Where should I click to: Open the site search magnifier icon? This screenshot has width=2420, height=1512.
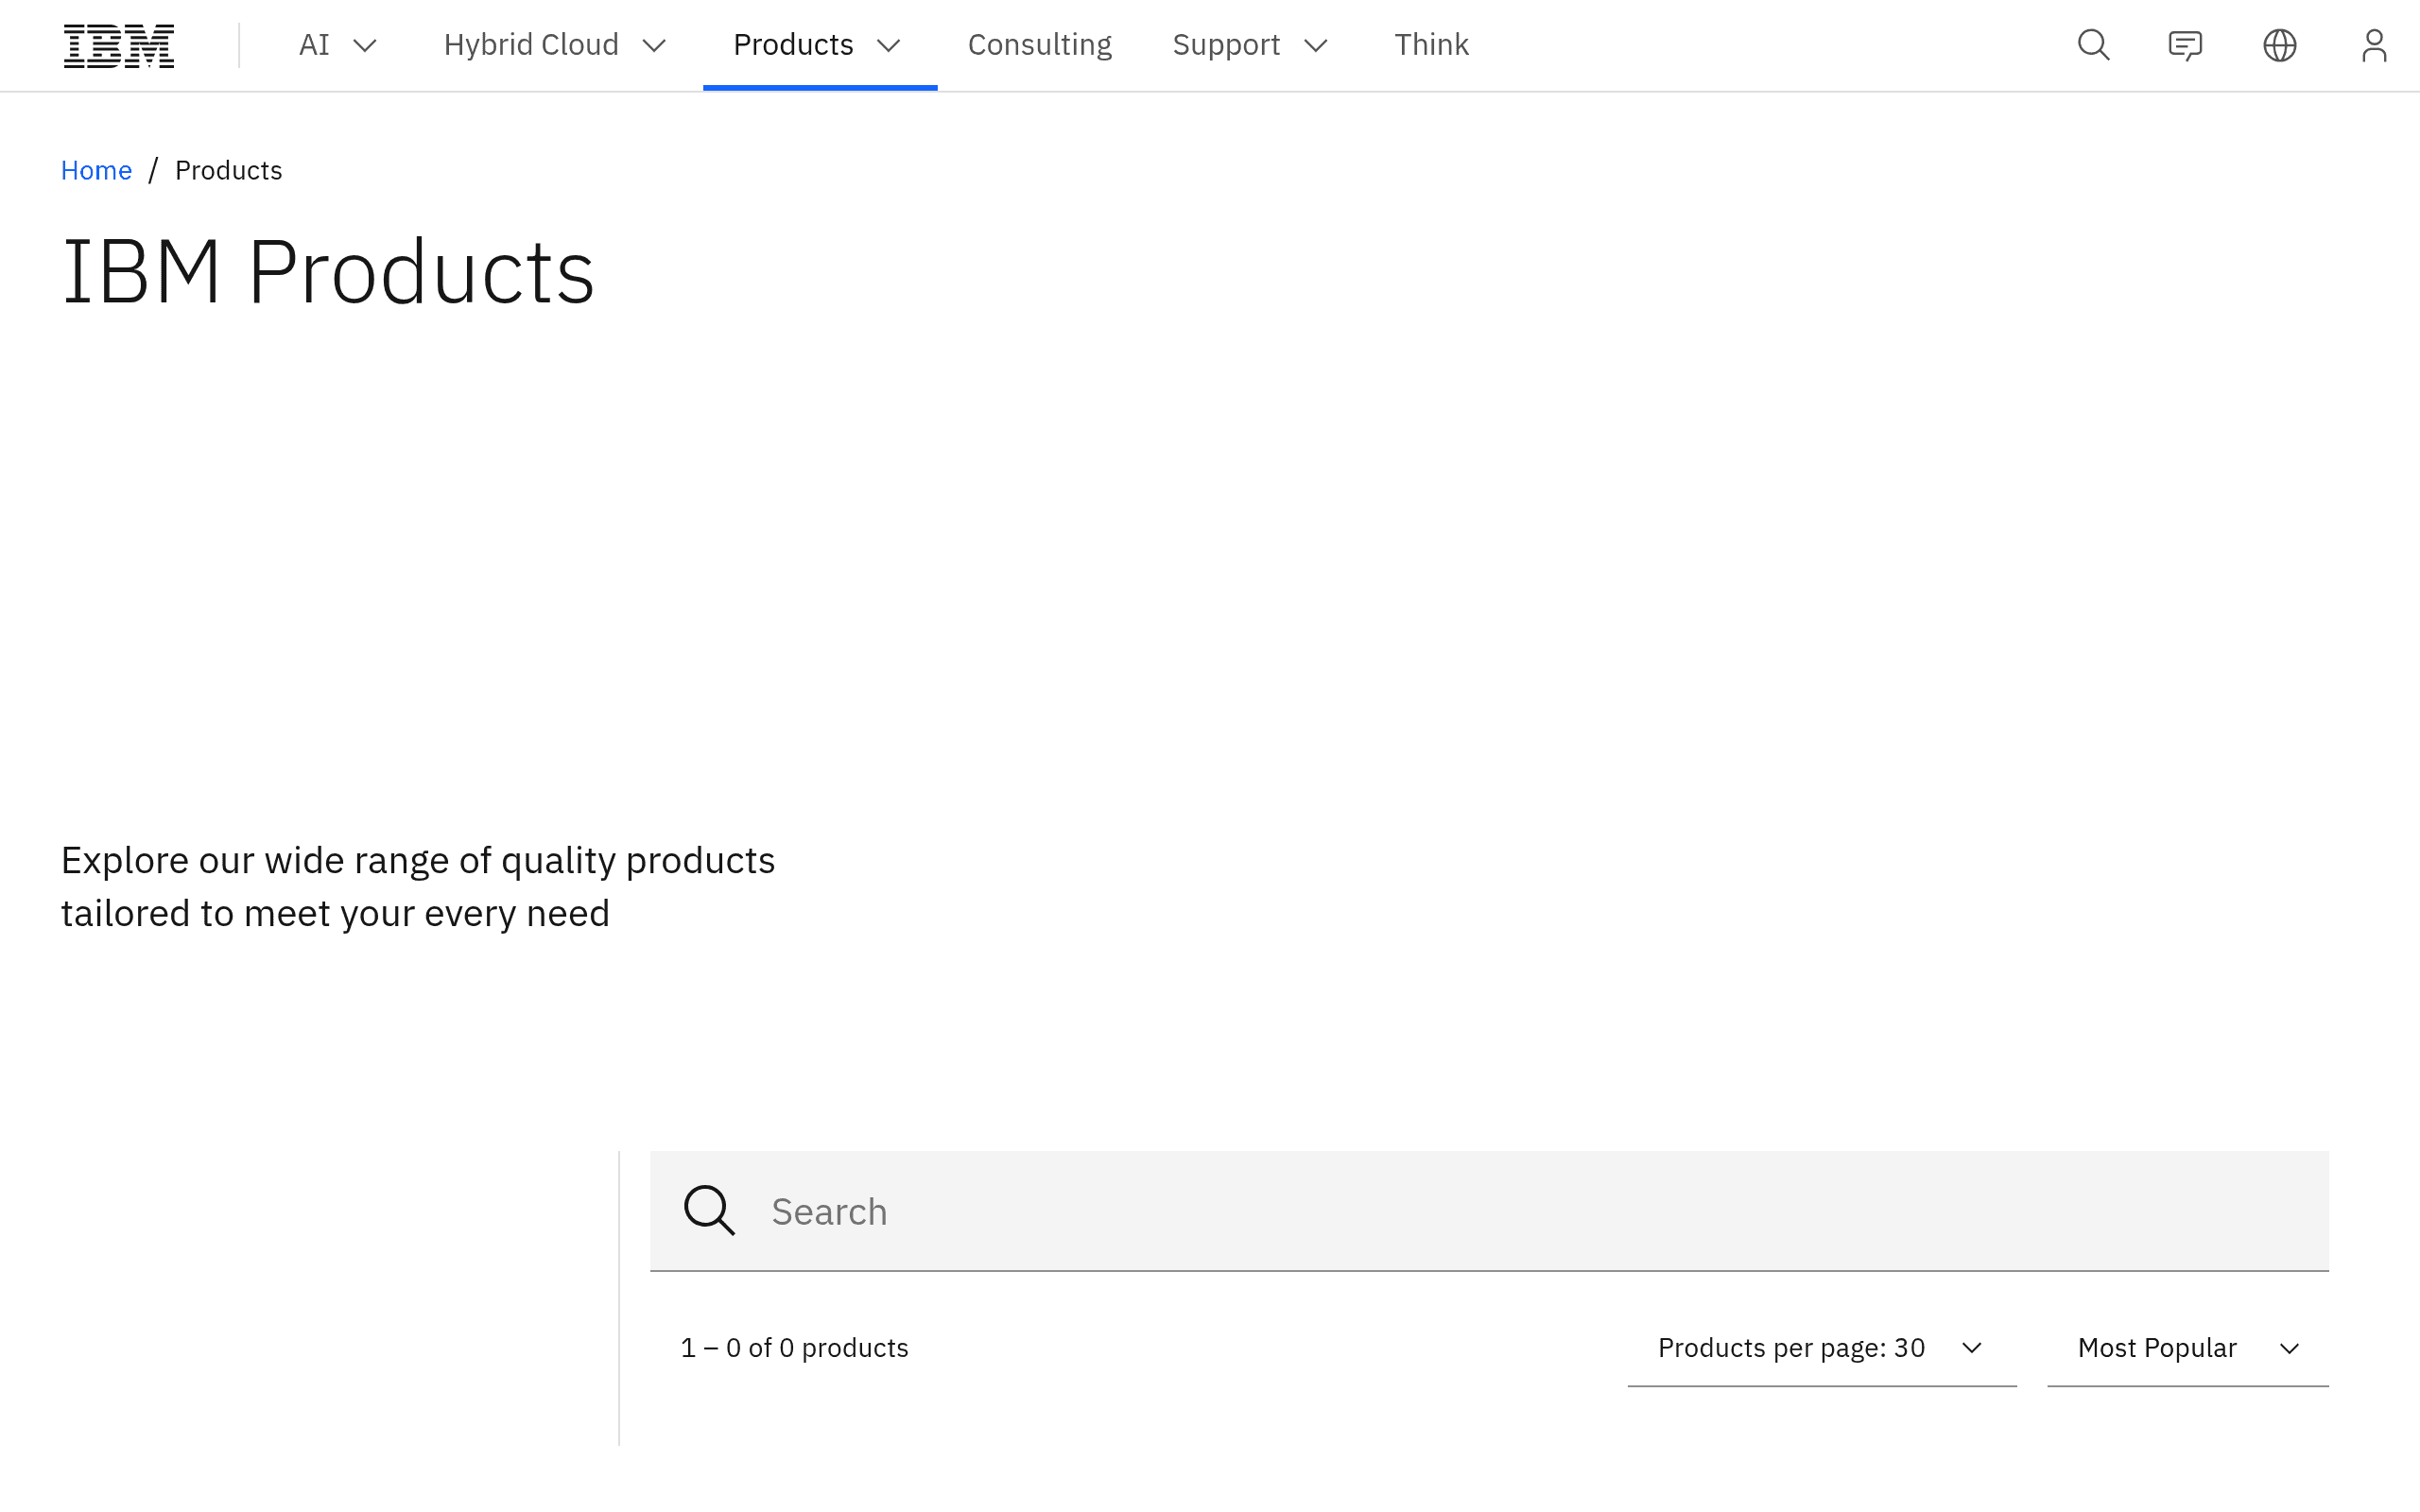tap(2093, 45)
